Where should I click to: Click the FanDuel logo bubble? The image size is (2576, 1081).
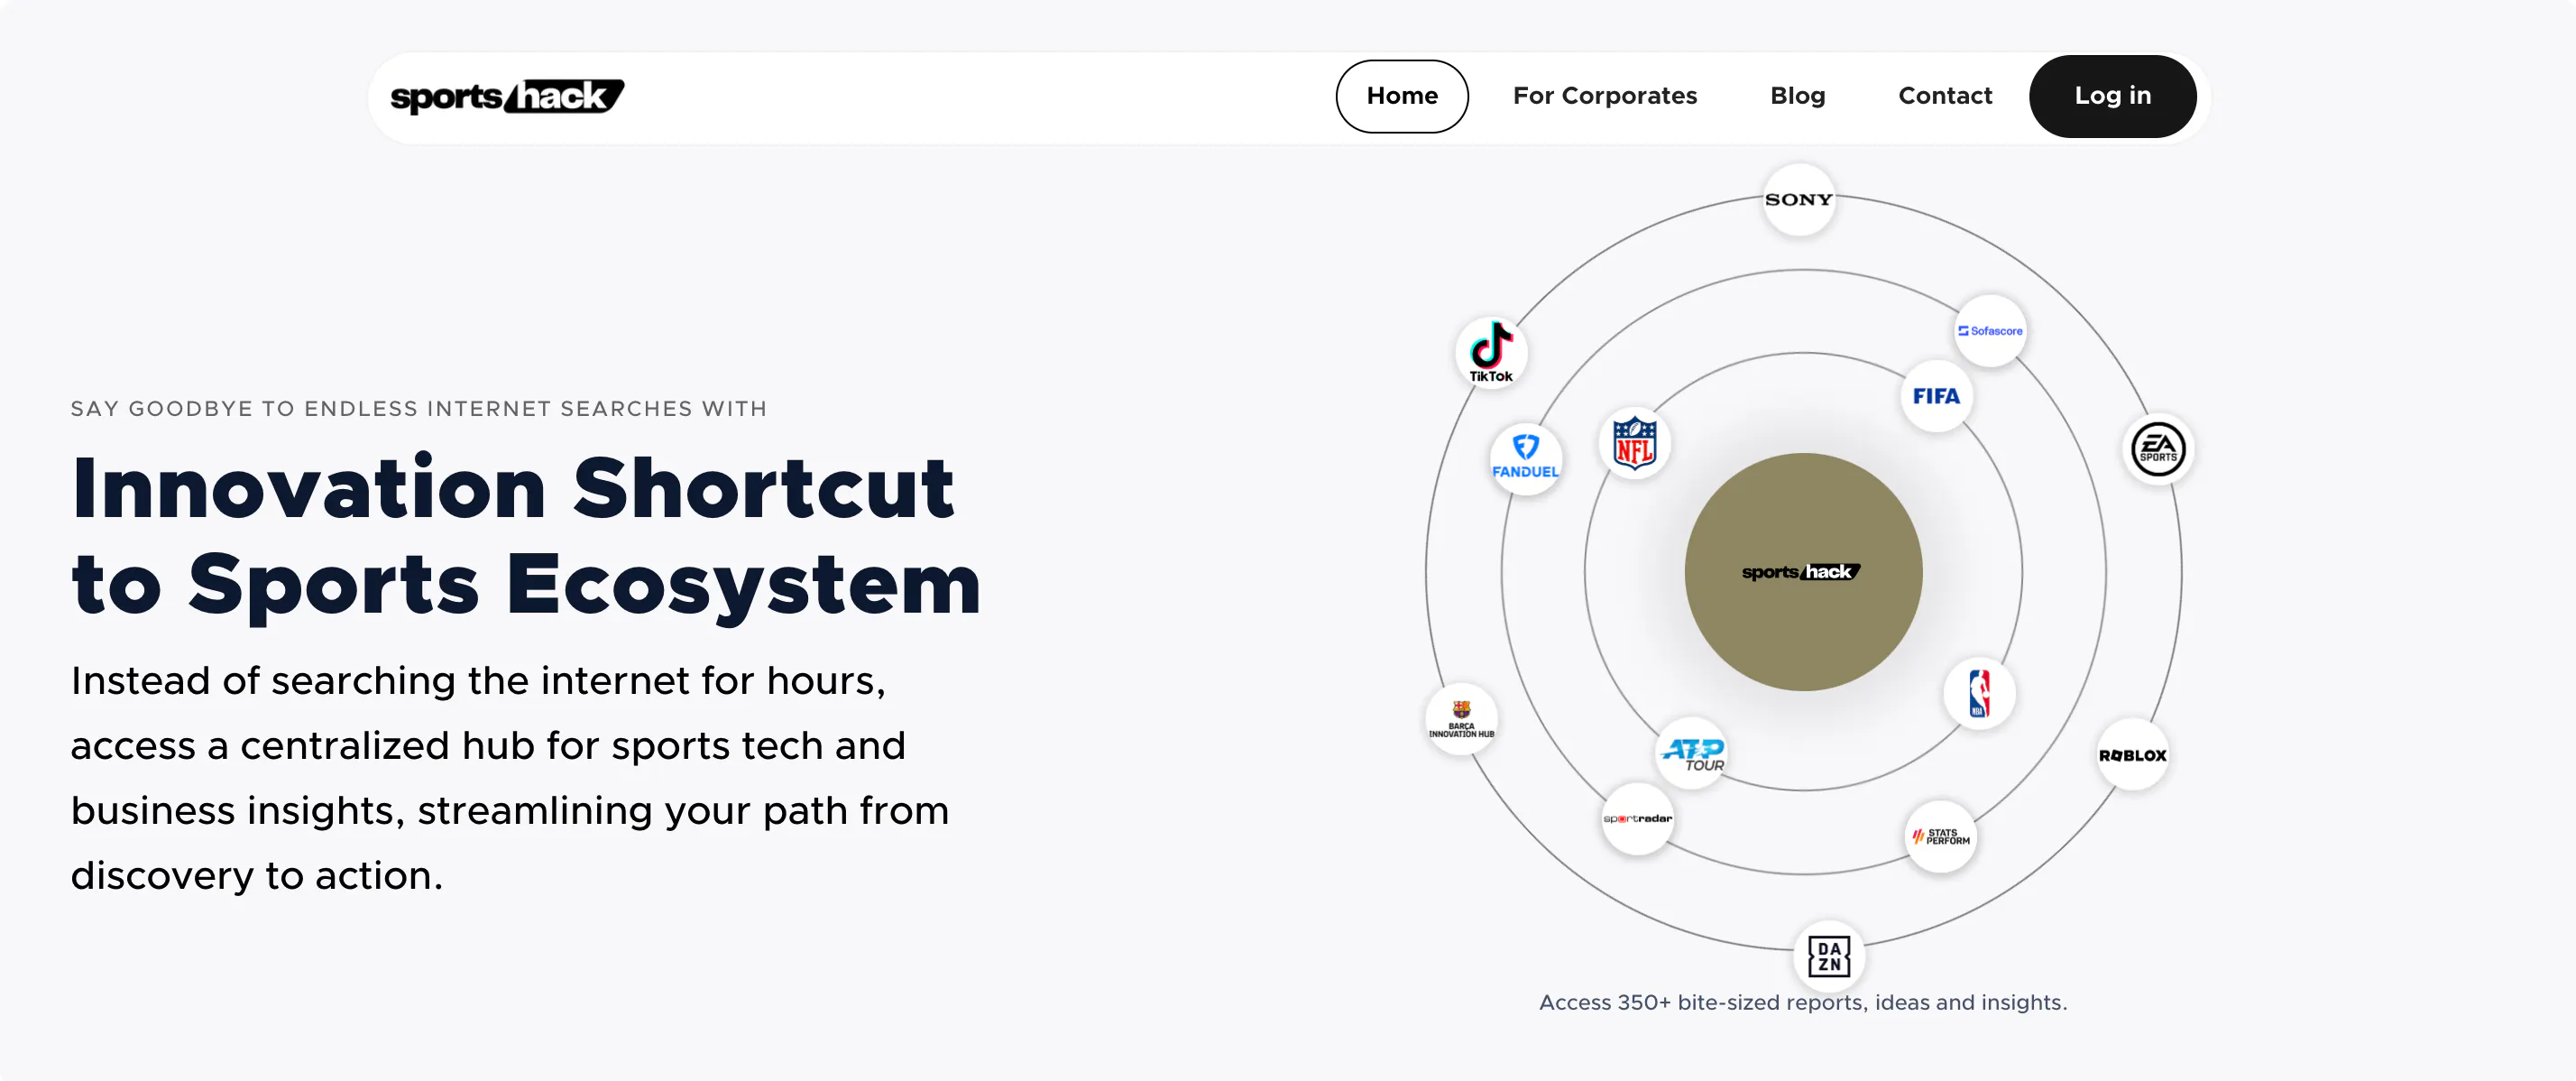pos(1525,459)
